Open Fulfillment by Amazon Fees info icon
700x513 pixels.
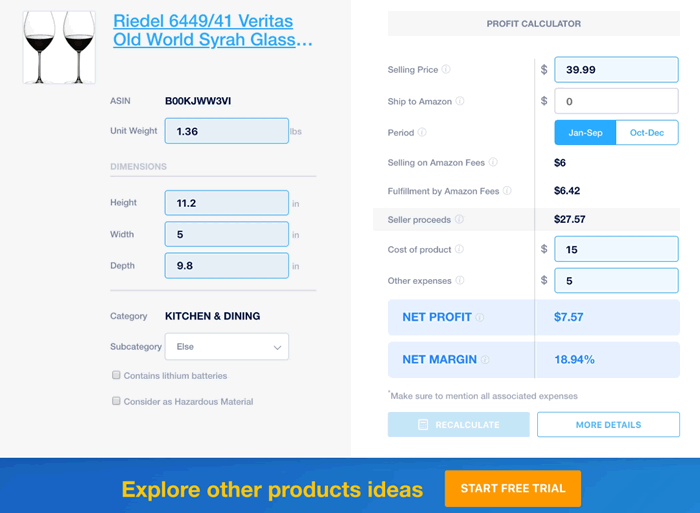(507, 191)
